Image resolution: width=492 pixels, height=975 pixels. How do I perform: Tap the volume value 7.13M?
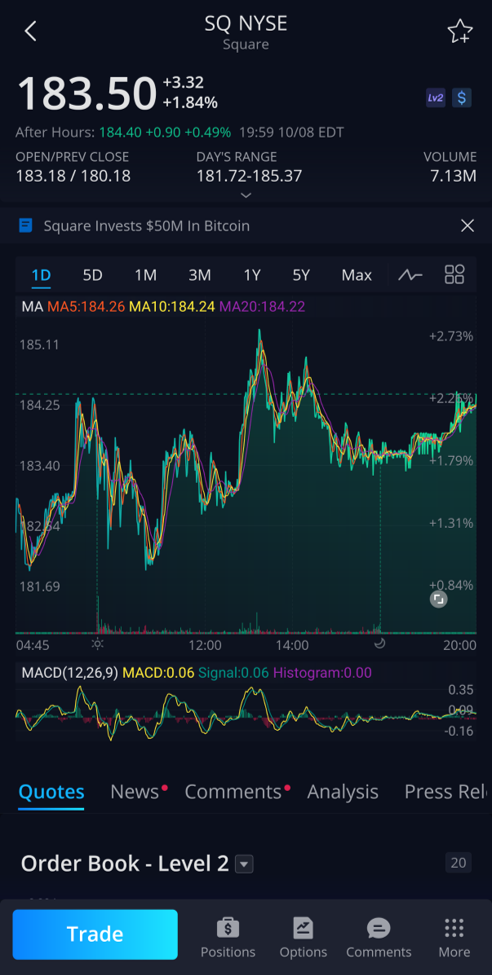[453, 177]
